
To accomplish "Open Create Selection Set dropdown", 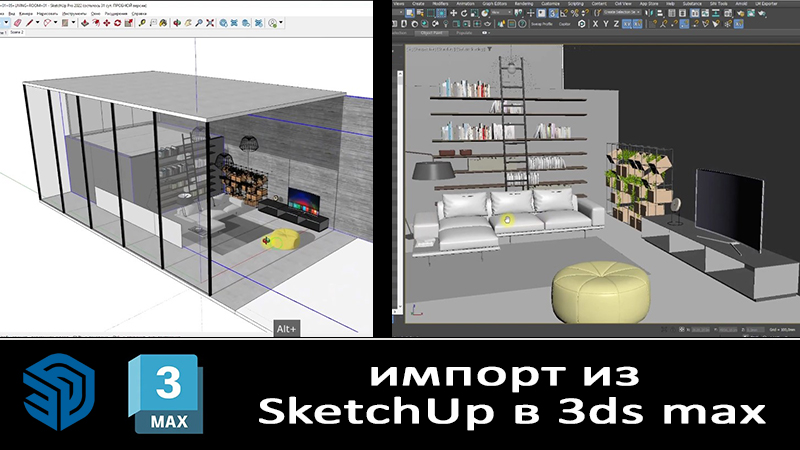I will (622, 12).
